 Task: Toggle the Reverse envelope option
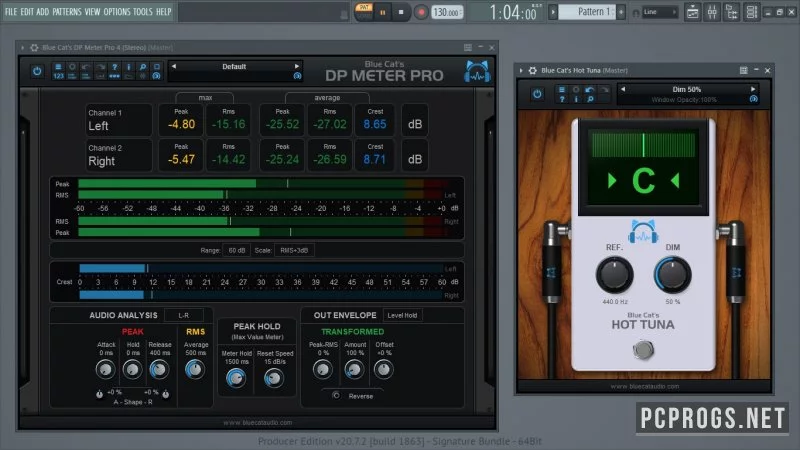[x=336, y=395]
